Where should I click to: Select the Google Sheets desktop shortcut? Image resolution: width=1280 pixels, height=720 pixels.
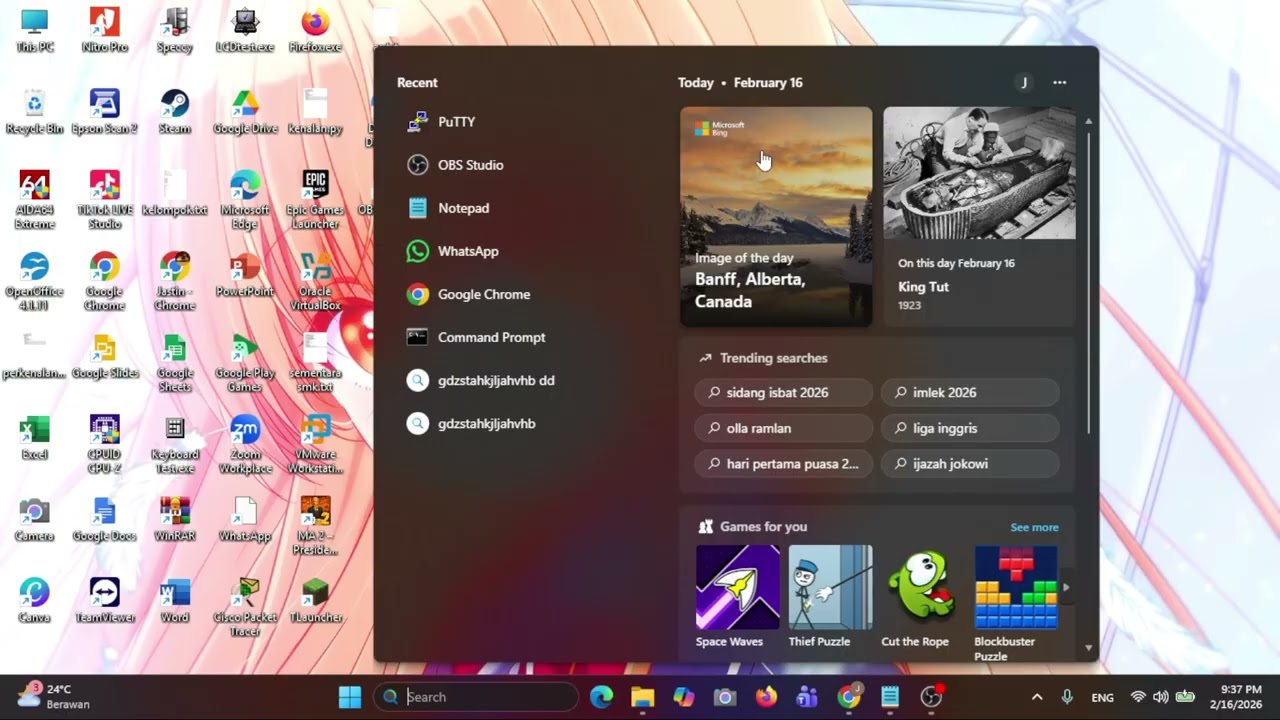(x=174, y=364)
